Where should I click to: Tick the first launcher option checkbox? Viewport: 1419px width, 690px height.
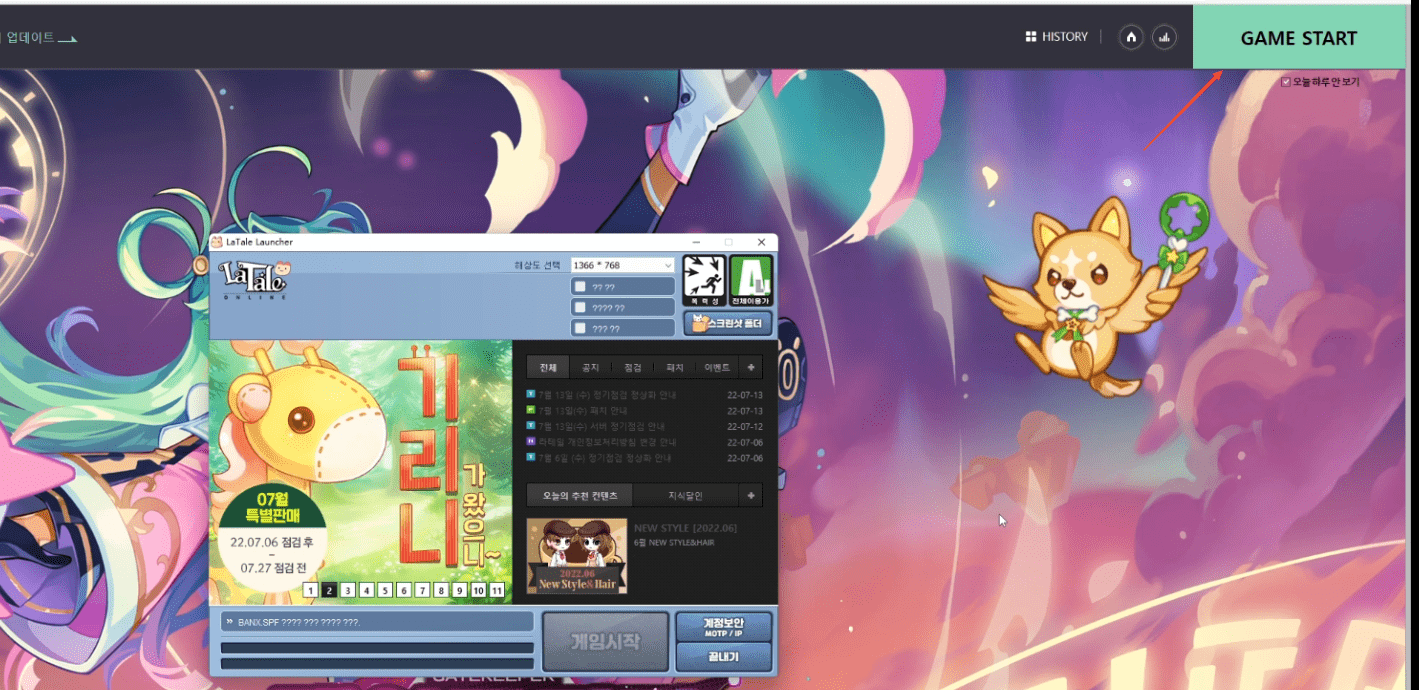click(x=581, y=287)
